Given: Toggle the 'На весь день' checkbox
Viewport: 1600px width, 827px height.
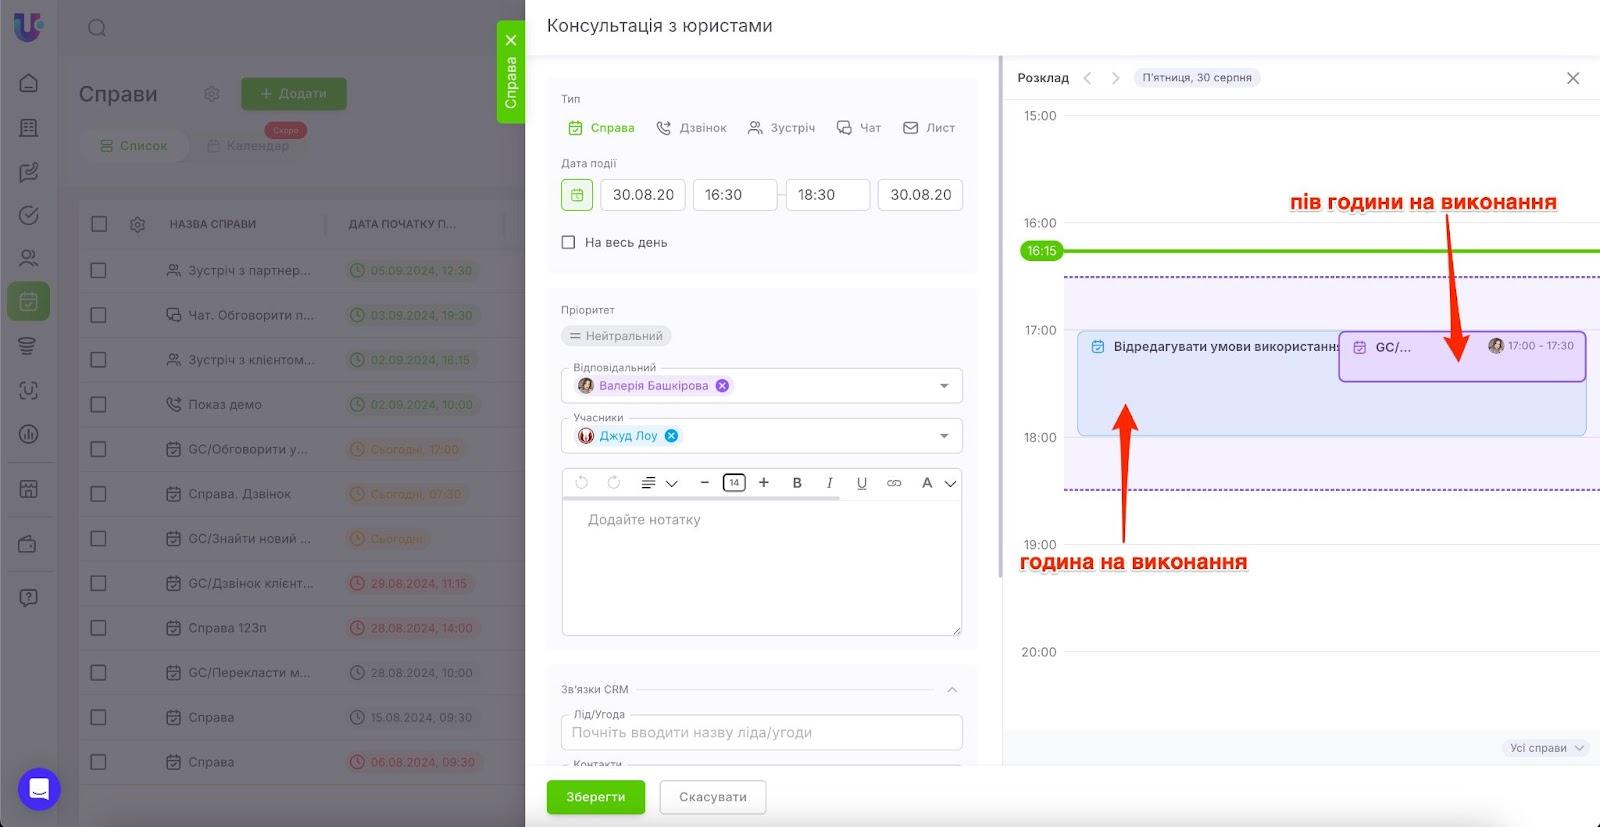Looking at the screenshot, I should [x=568, y=242].
